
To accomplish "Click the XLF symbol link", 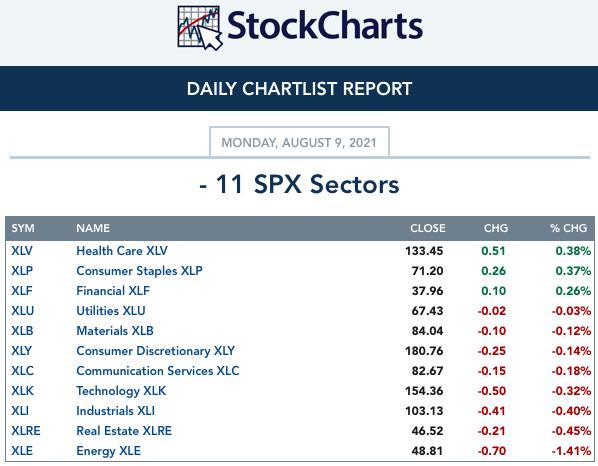I will pos(22,291).
